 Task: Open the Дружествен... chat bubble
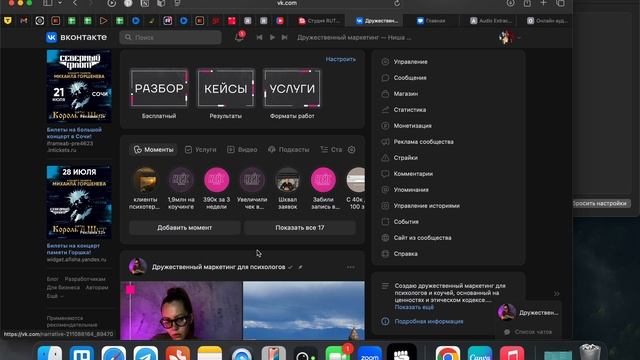tap(528, 313)
